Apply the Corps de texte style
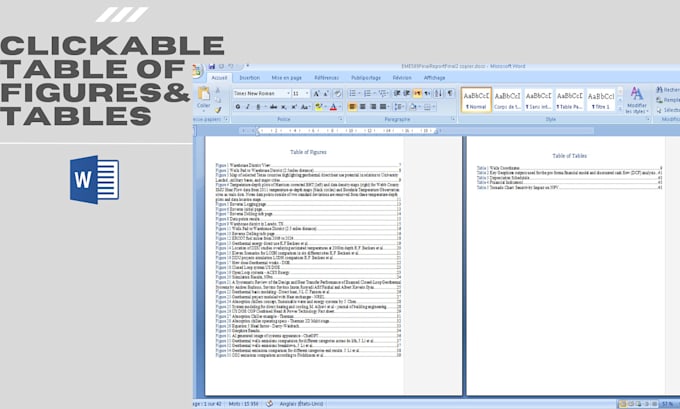The width and height of the screenshot is (680, 409). (507, 100)
